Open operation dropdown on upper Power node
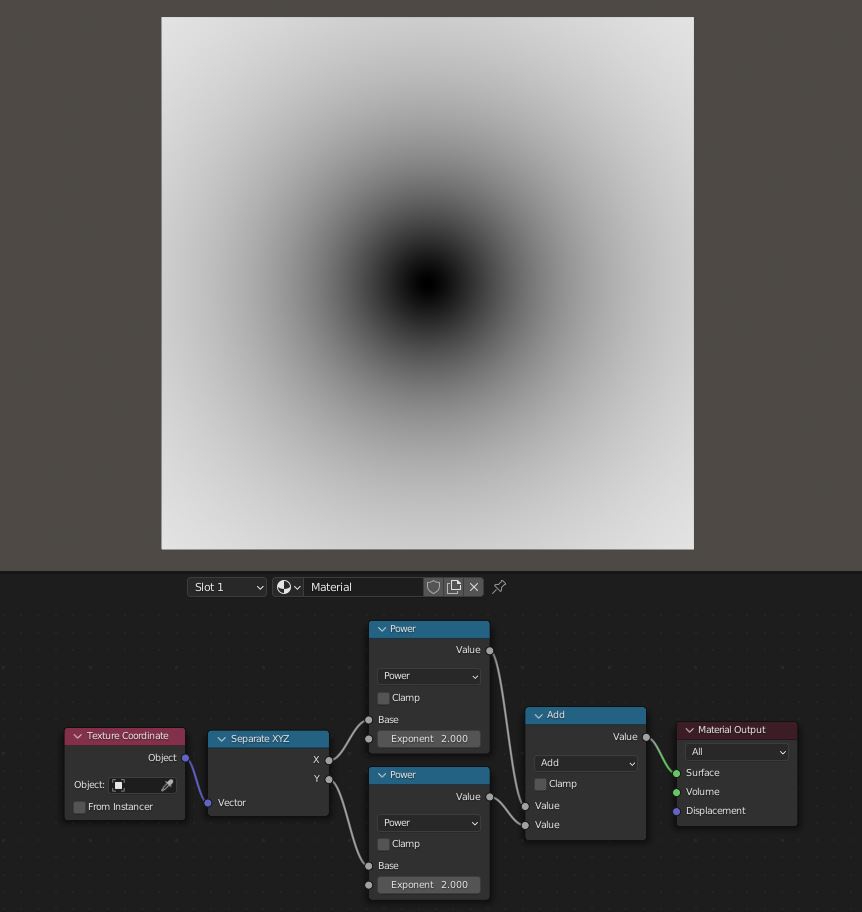This screenshot has height=912, width=862. tap(429, 676)
